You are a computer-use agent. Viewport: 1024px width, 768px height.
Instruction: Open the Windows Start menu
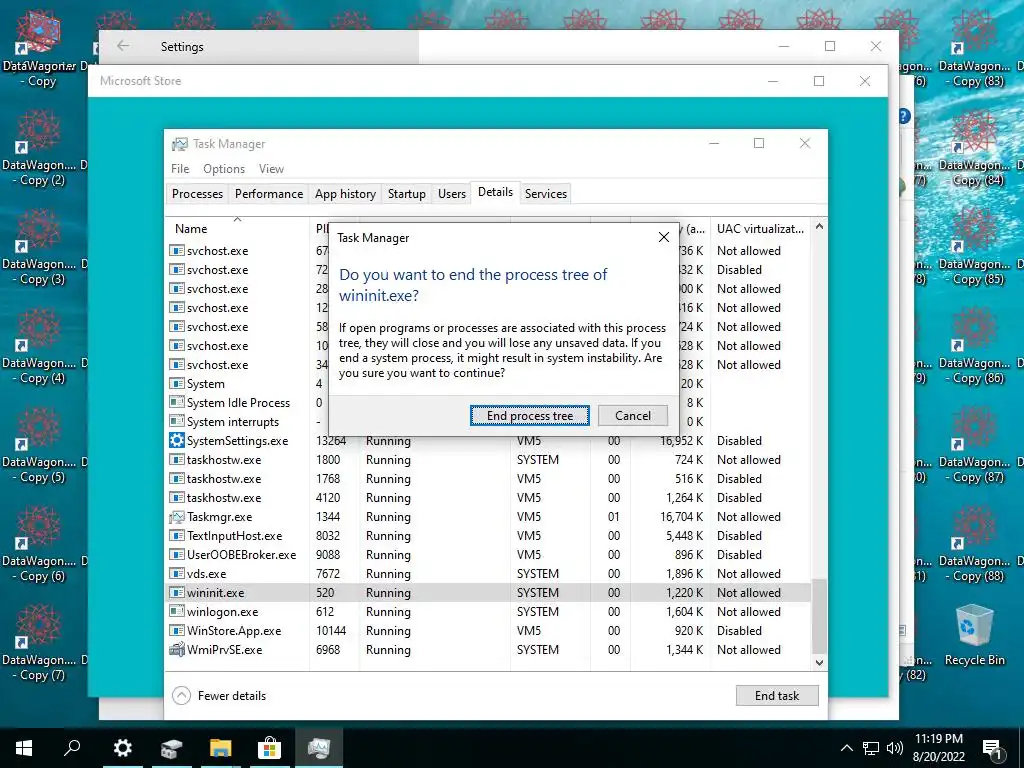(x=24, y=748)
